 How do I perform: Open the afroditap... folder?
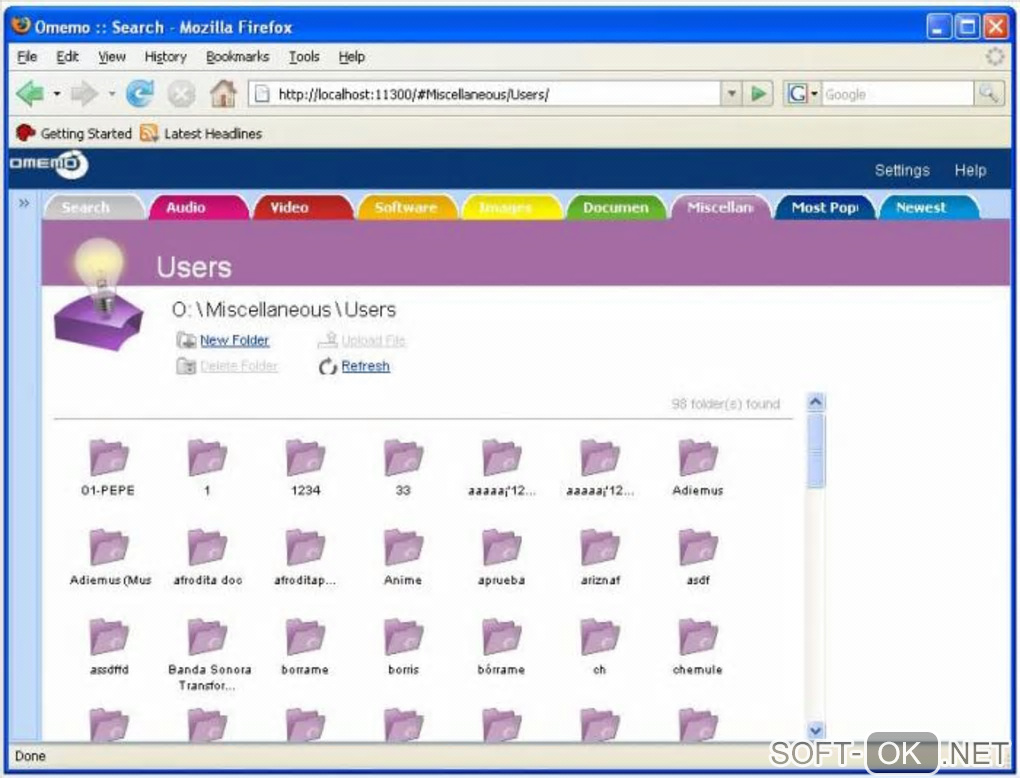[x=305, y=557]
